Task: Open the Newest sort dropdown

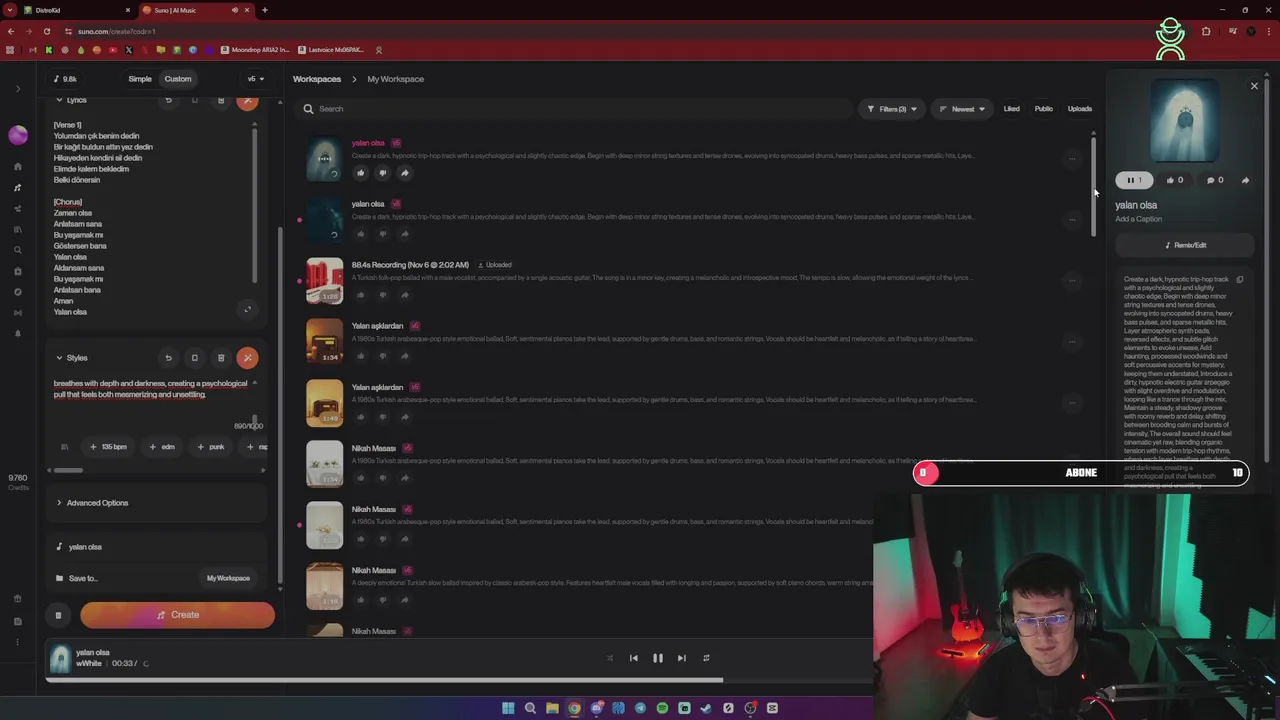Action: coord(962,109)
